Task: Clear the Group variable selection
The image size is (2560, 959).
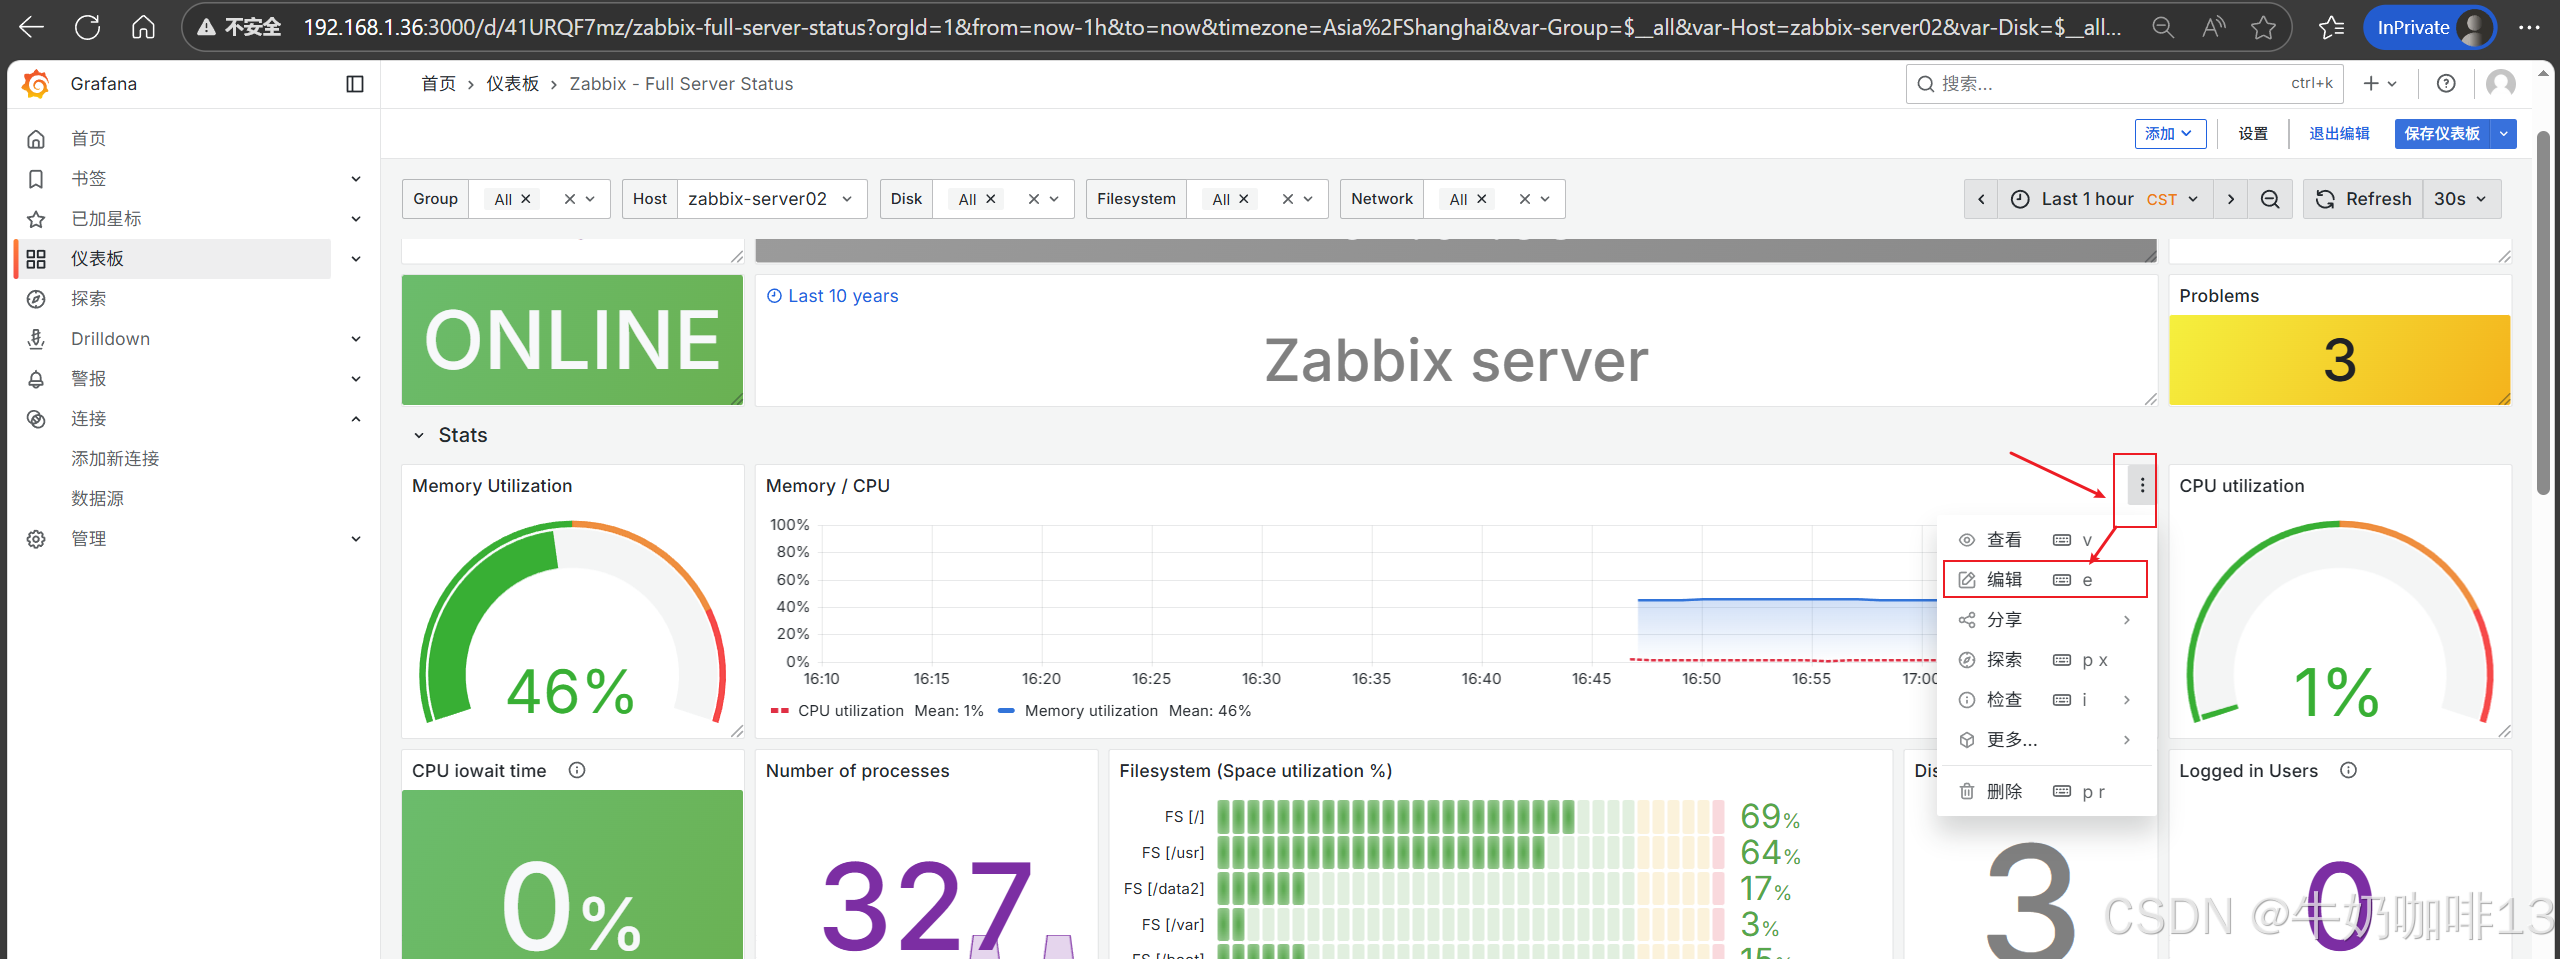Action: [569, 199]
